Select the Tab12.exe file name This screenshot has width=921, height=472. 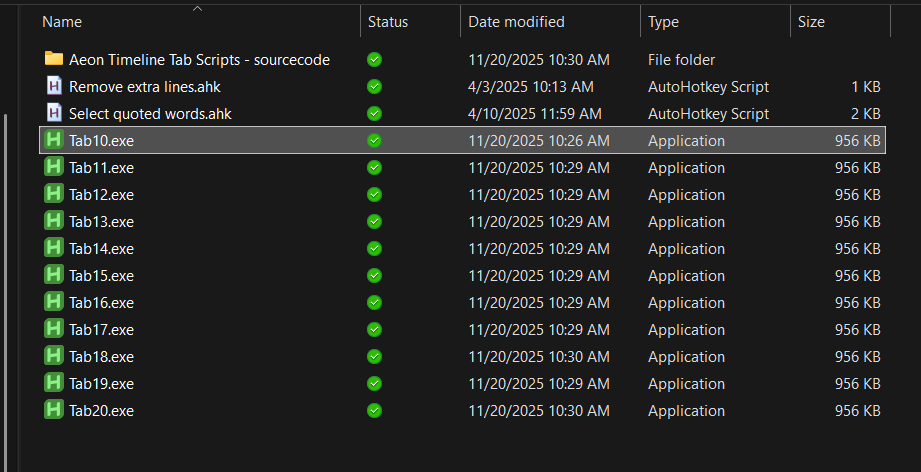point(101,194)
